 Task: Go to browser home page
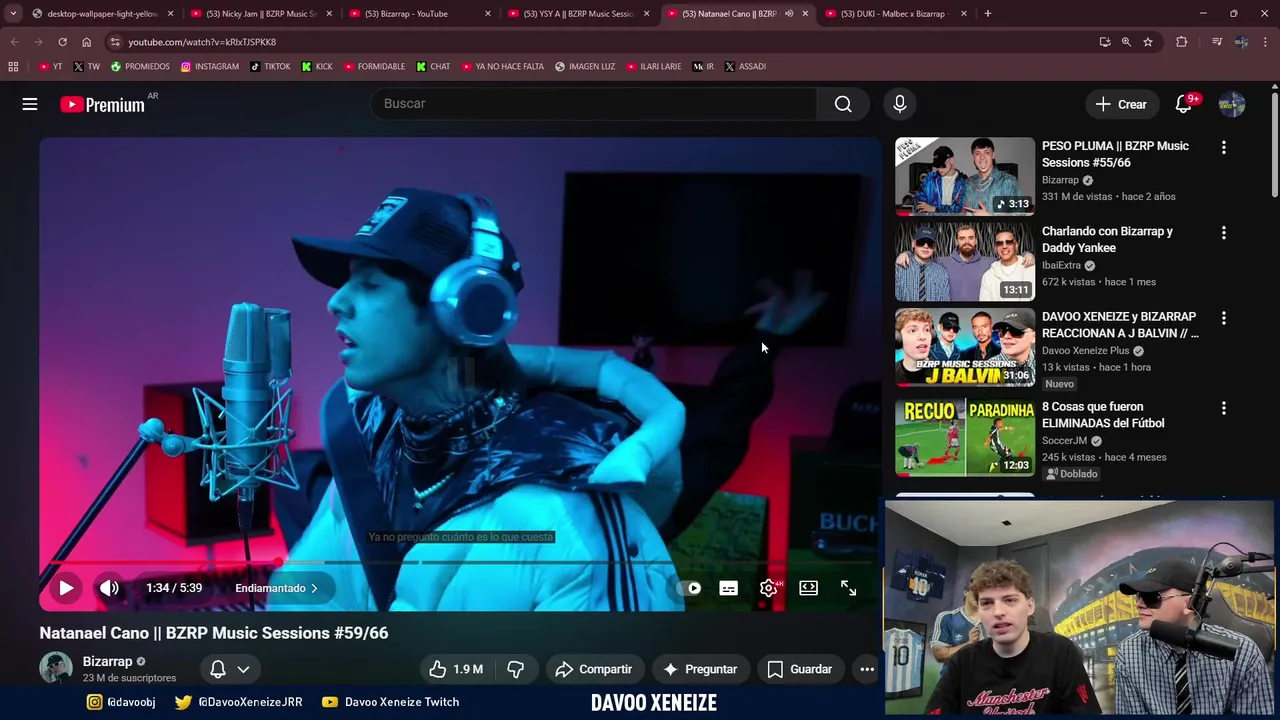click(87, 42)
